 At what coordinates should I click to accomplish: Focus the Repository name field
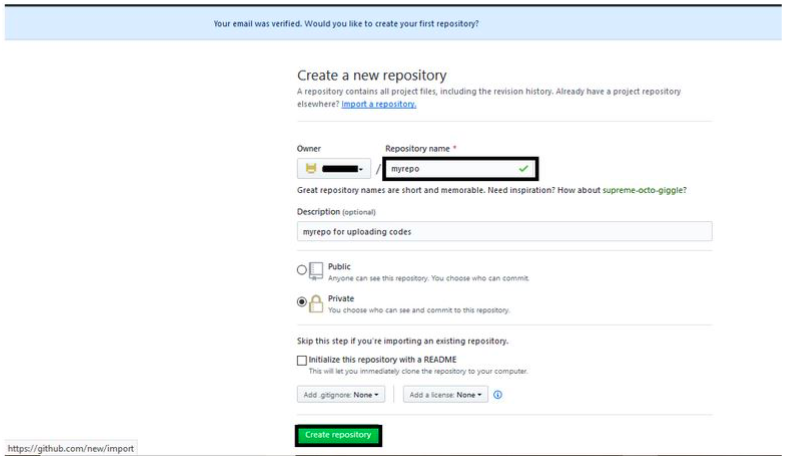[460, 168]
